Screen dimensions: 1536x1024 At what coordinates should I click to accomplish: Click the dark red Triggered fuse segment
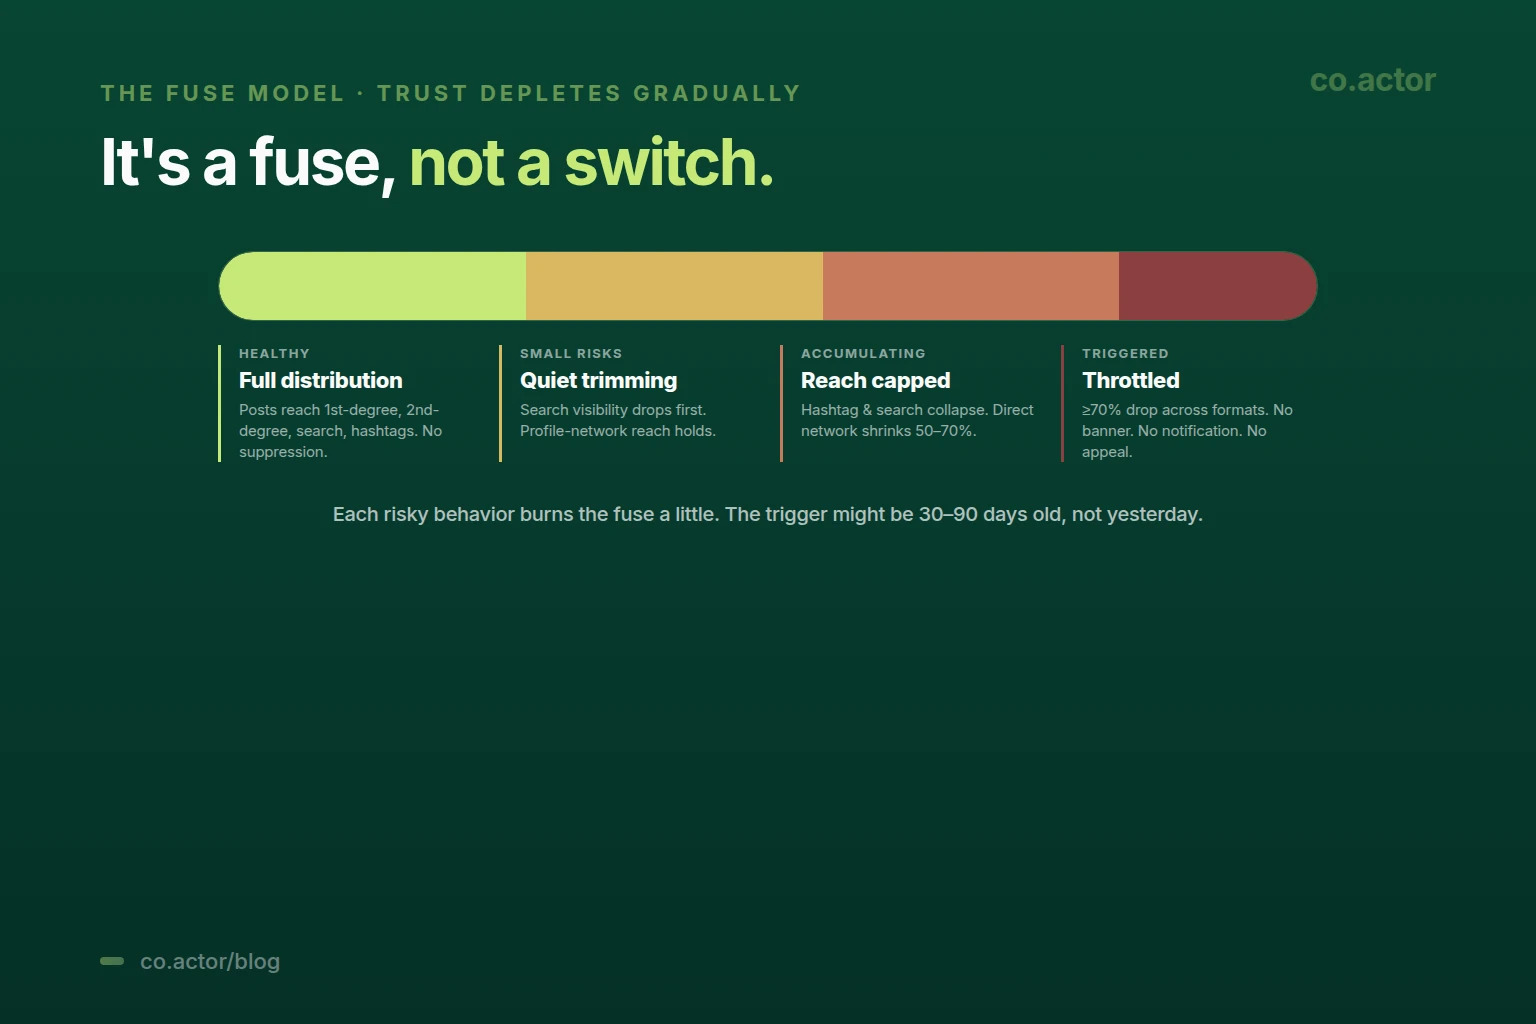[x=1218, y=286]
